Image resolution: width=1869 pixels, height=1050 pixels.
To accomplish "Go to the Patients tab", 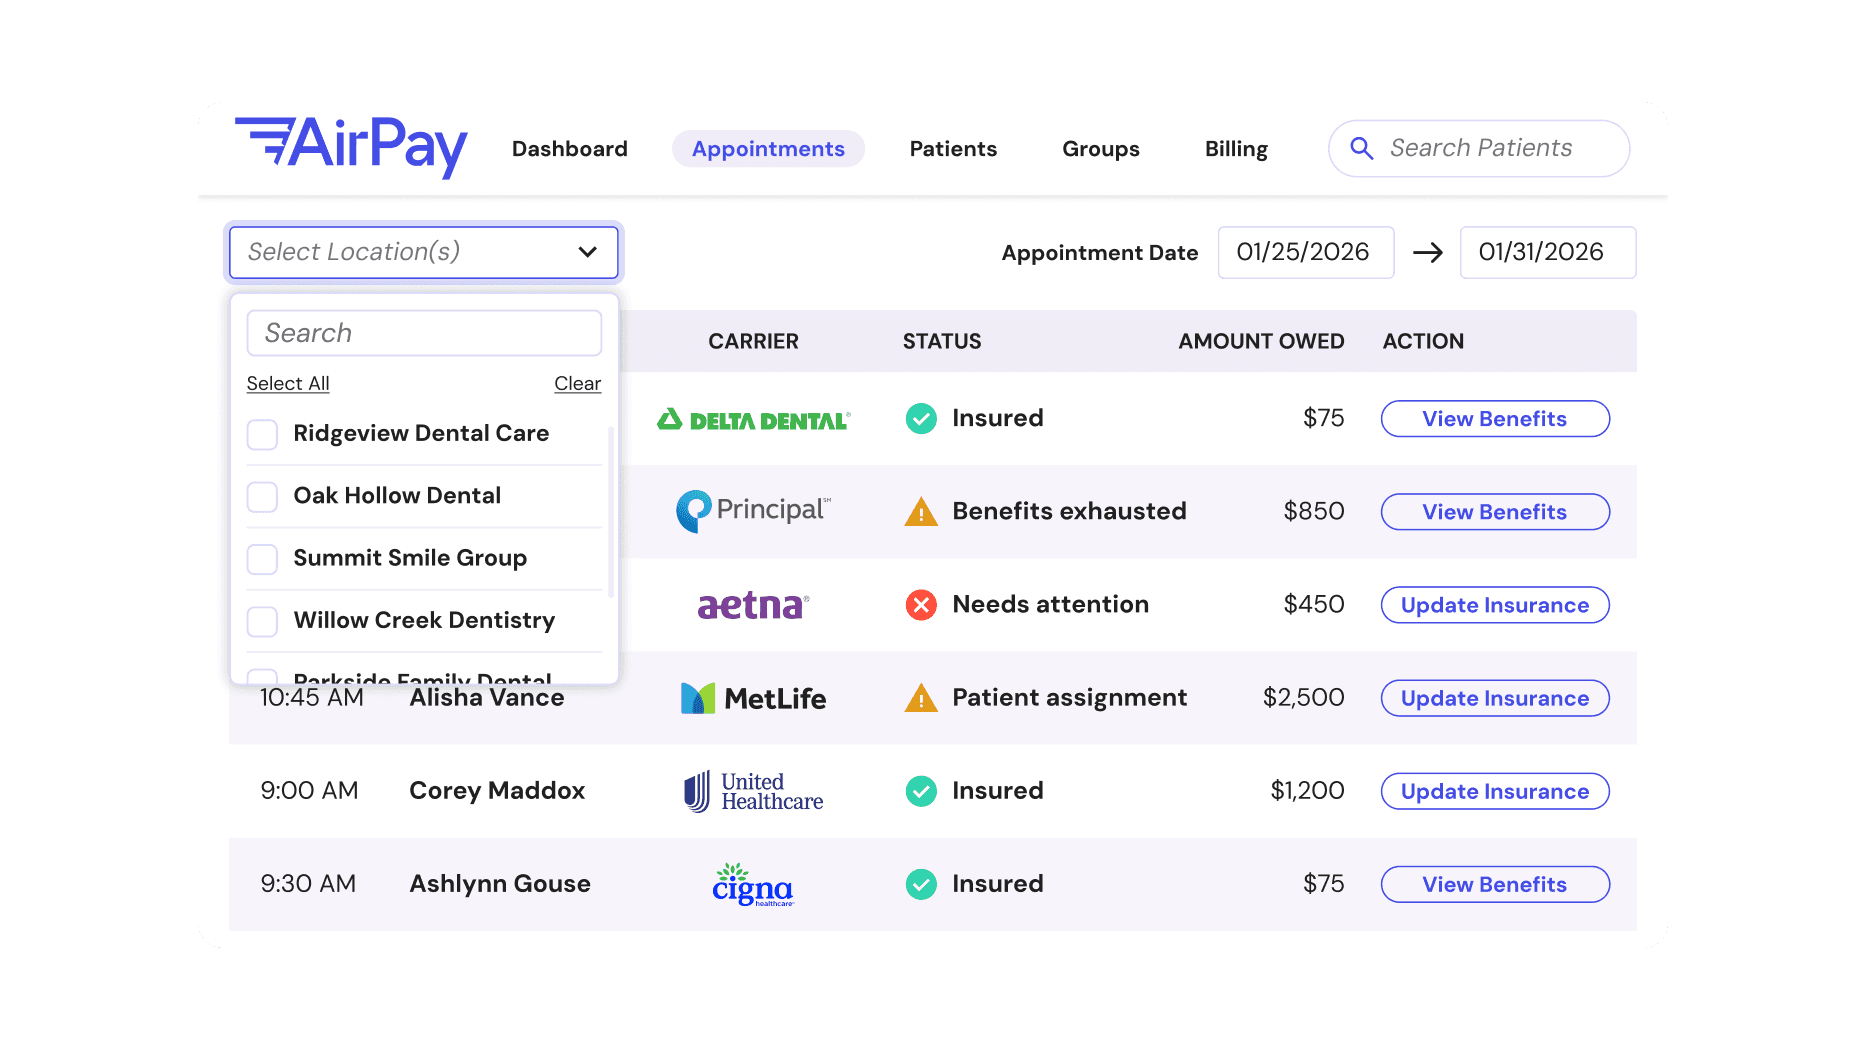I will click(x=953, y=149).
